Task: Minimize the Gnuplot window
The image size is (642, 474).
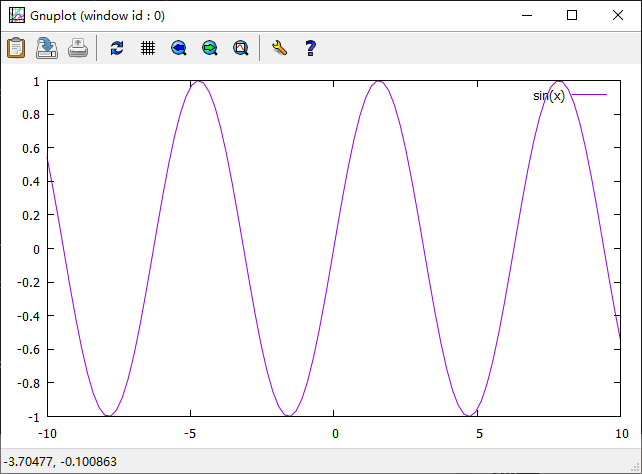Action: click(x=527, y=16)
